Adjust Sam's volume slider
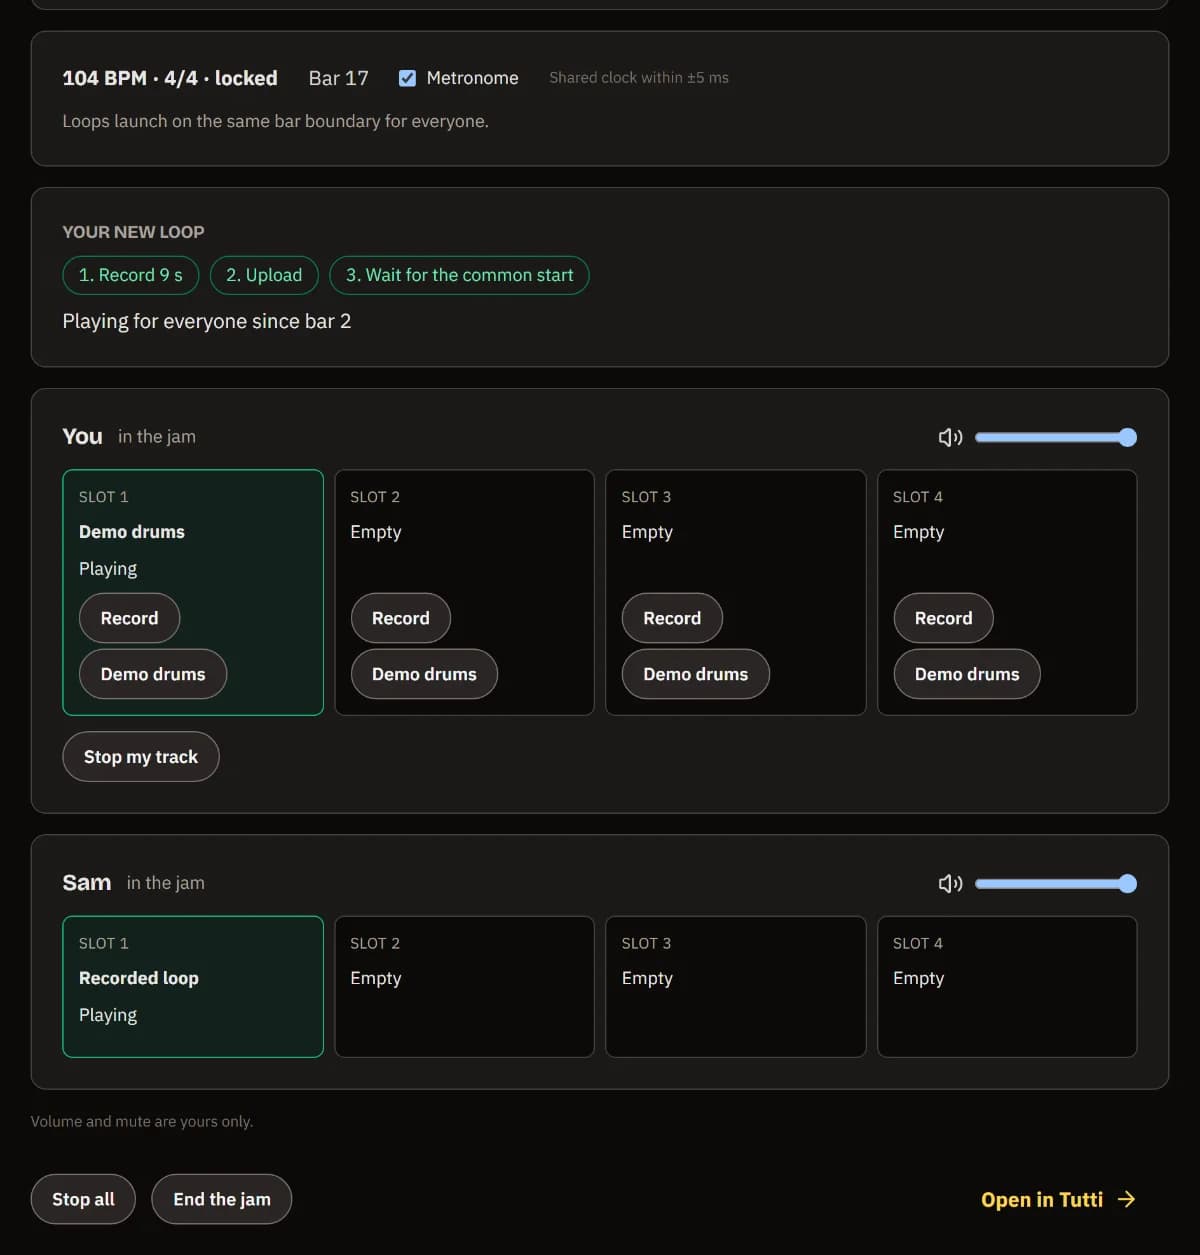 coord(1056,883)
